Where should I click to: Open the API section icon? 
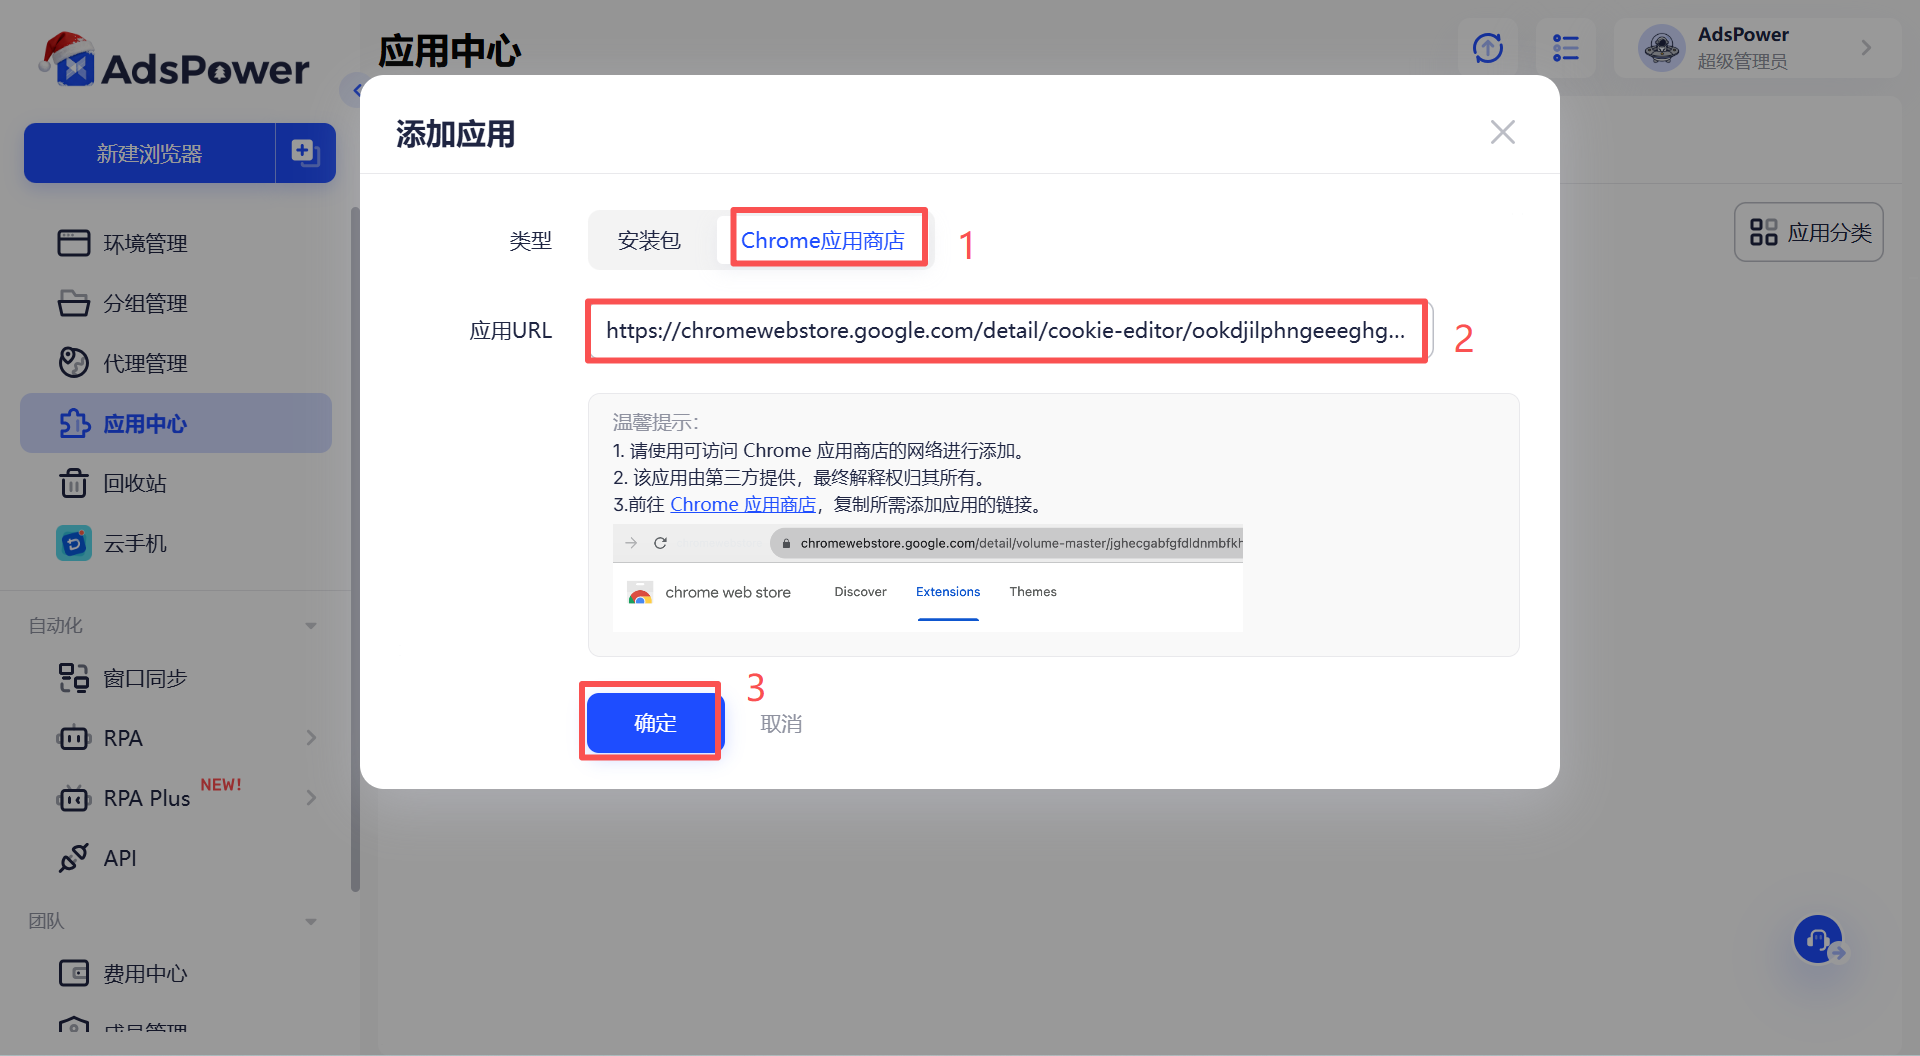pos(72,857)
